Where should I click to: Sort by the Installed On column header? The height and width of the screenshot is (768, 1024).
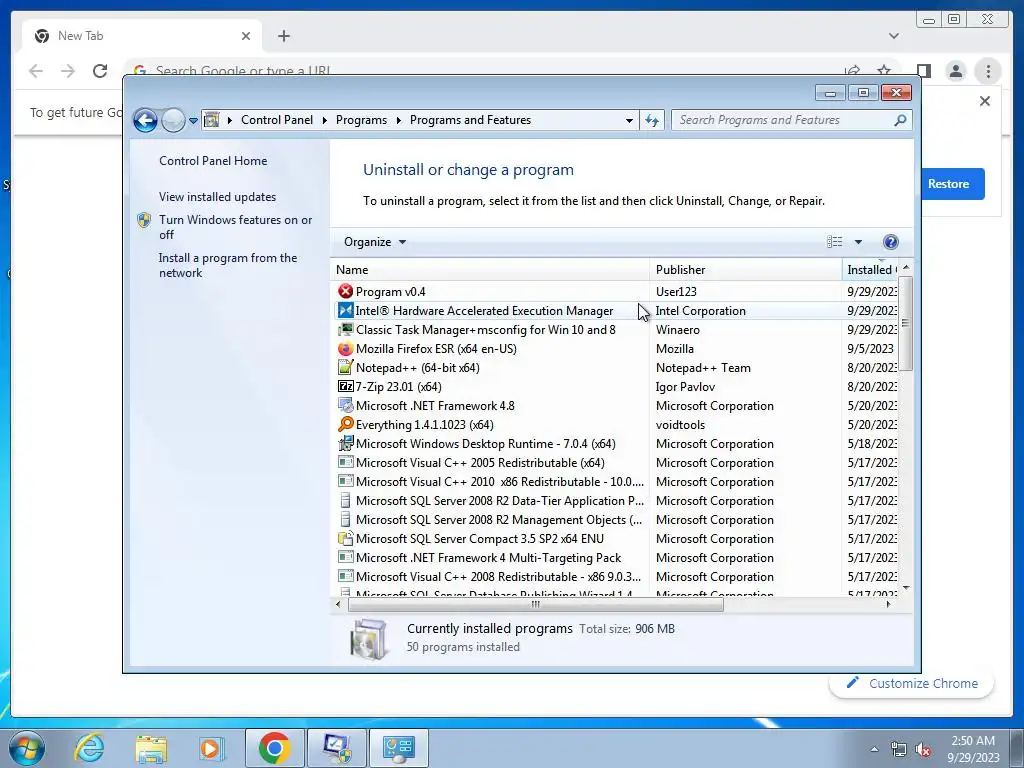pos(871,270)
